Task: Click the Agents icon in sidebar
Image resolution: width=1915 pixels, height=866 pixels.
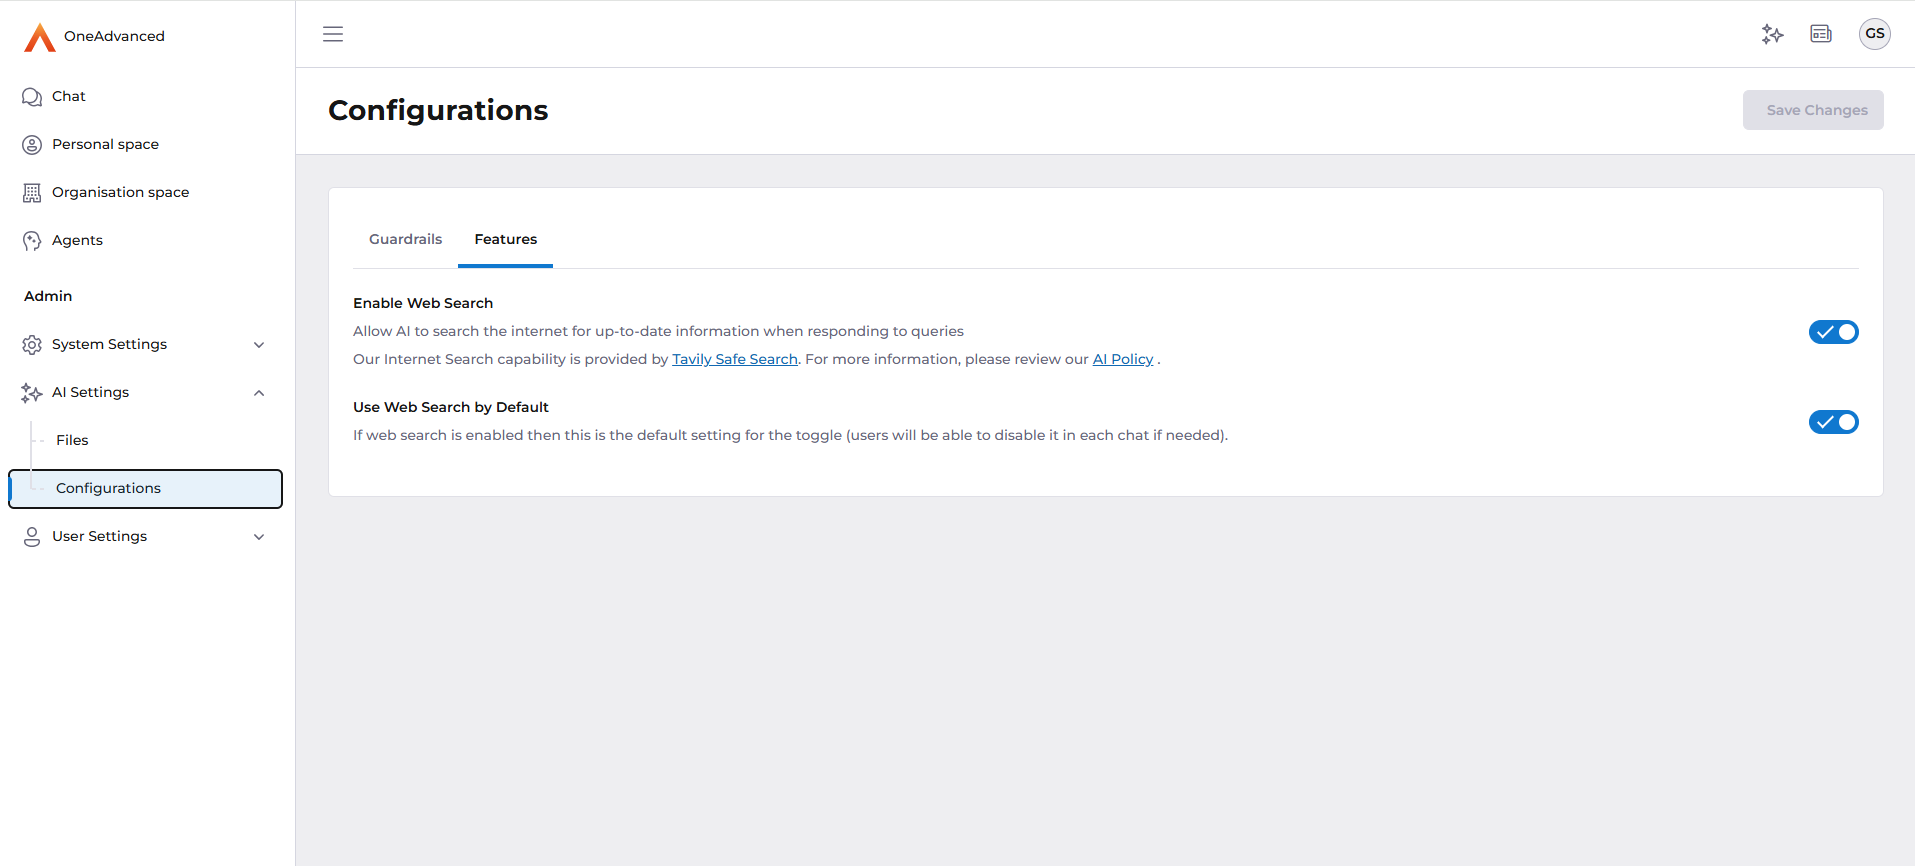Action: tap(32, 241)
